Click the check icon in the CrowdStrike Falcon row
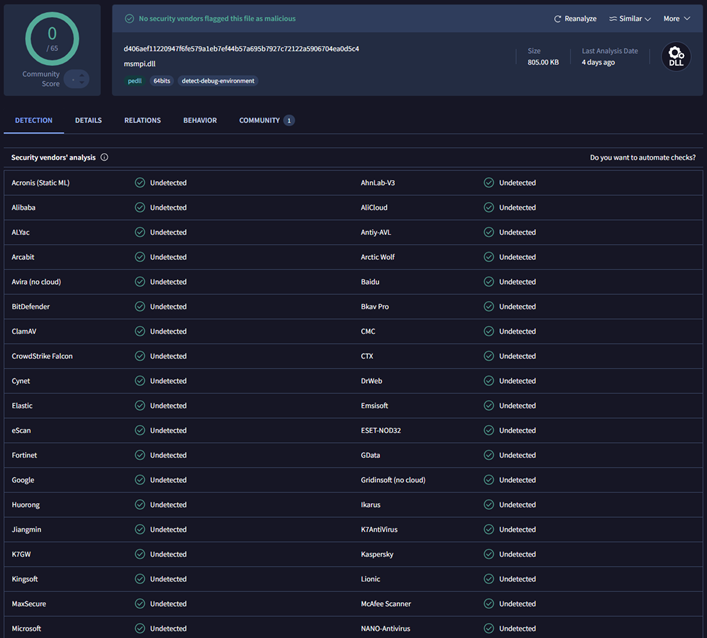This screenshot has width=707, height=638. coord(140,356)
